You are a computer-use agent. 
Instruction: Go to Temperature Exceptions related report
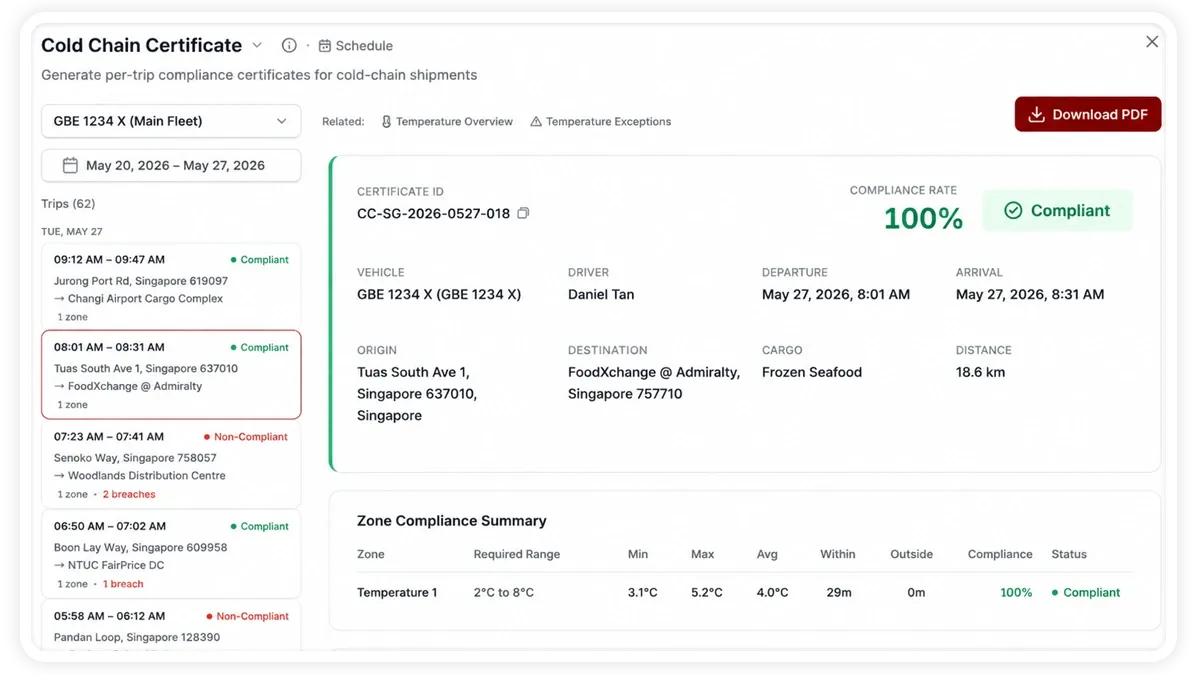(600, 121)
